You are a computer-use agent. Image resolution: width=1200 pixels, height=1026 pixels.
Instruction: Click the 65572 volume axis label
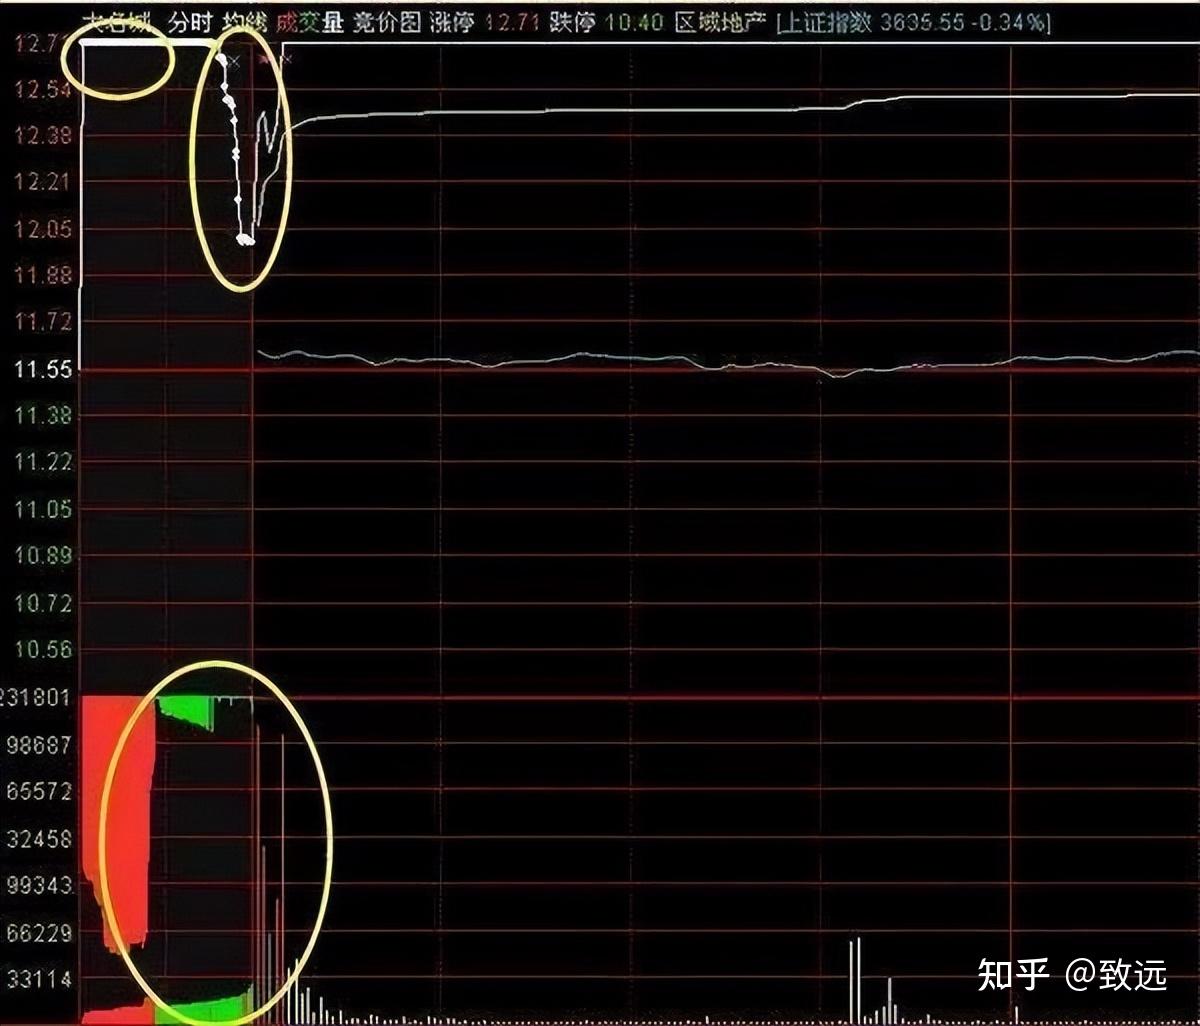click(x=38, y=791)
